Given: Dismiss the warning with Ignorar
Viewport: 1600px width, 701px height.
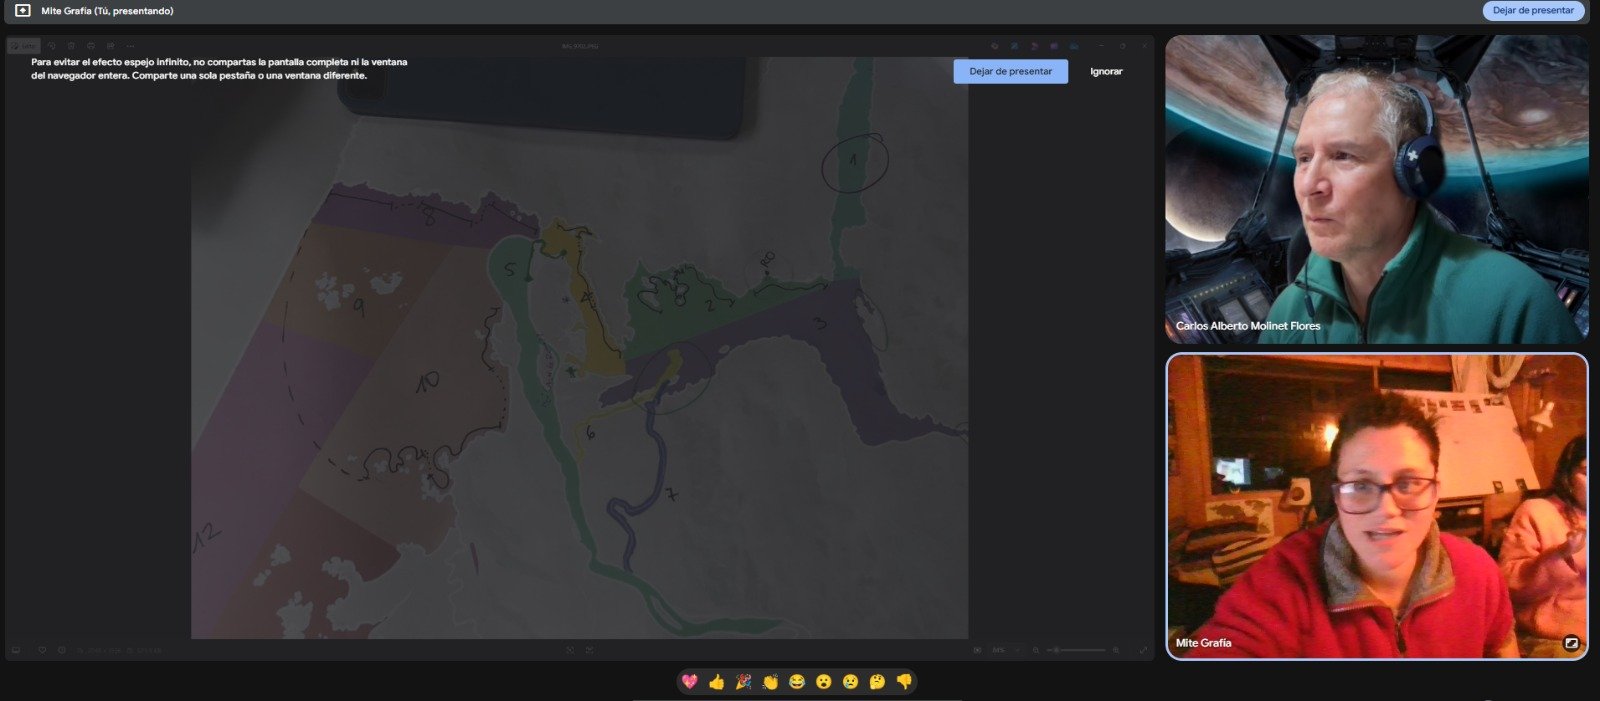Looking at the screenshot, I should [1106, 72].
